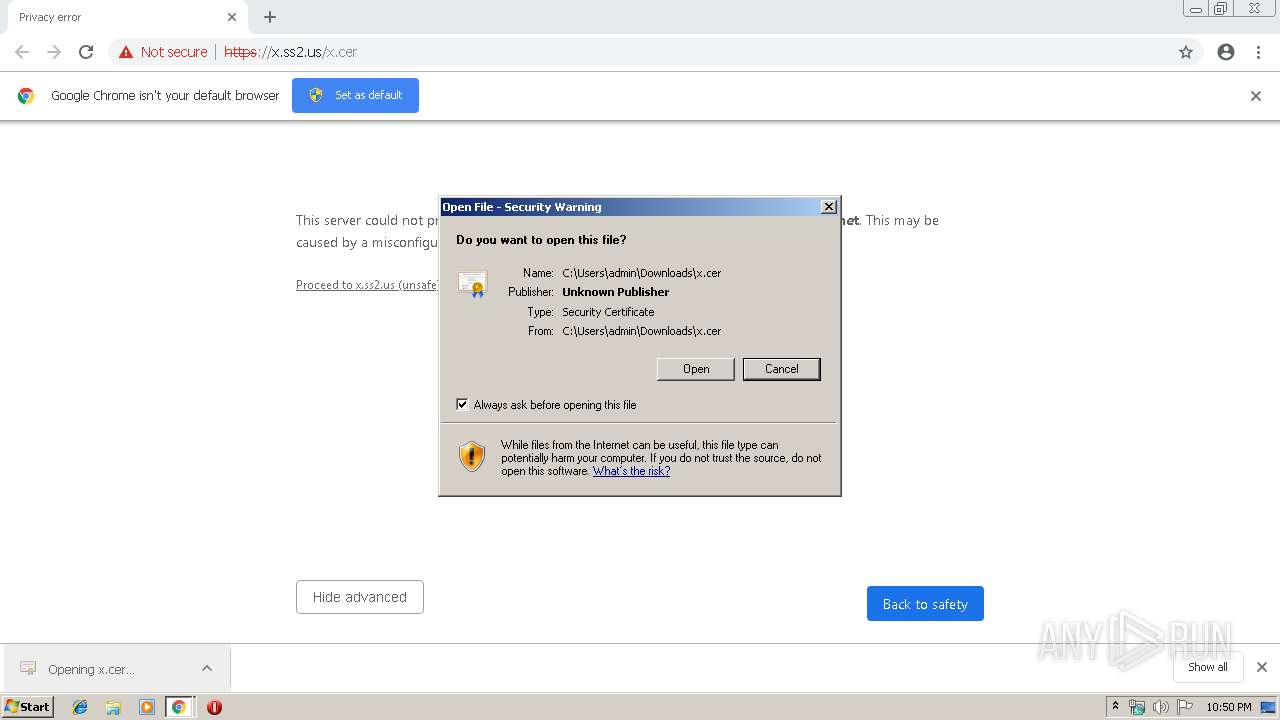Uncheck Always ask before opening this file
Image resolution: width=1280 pixels, height=720 pixels.
[x=462, y=405]
